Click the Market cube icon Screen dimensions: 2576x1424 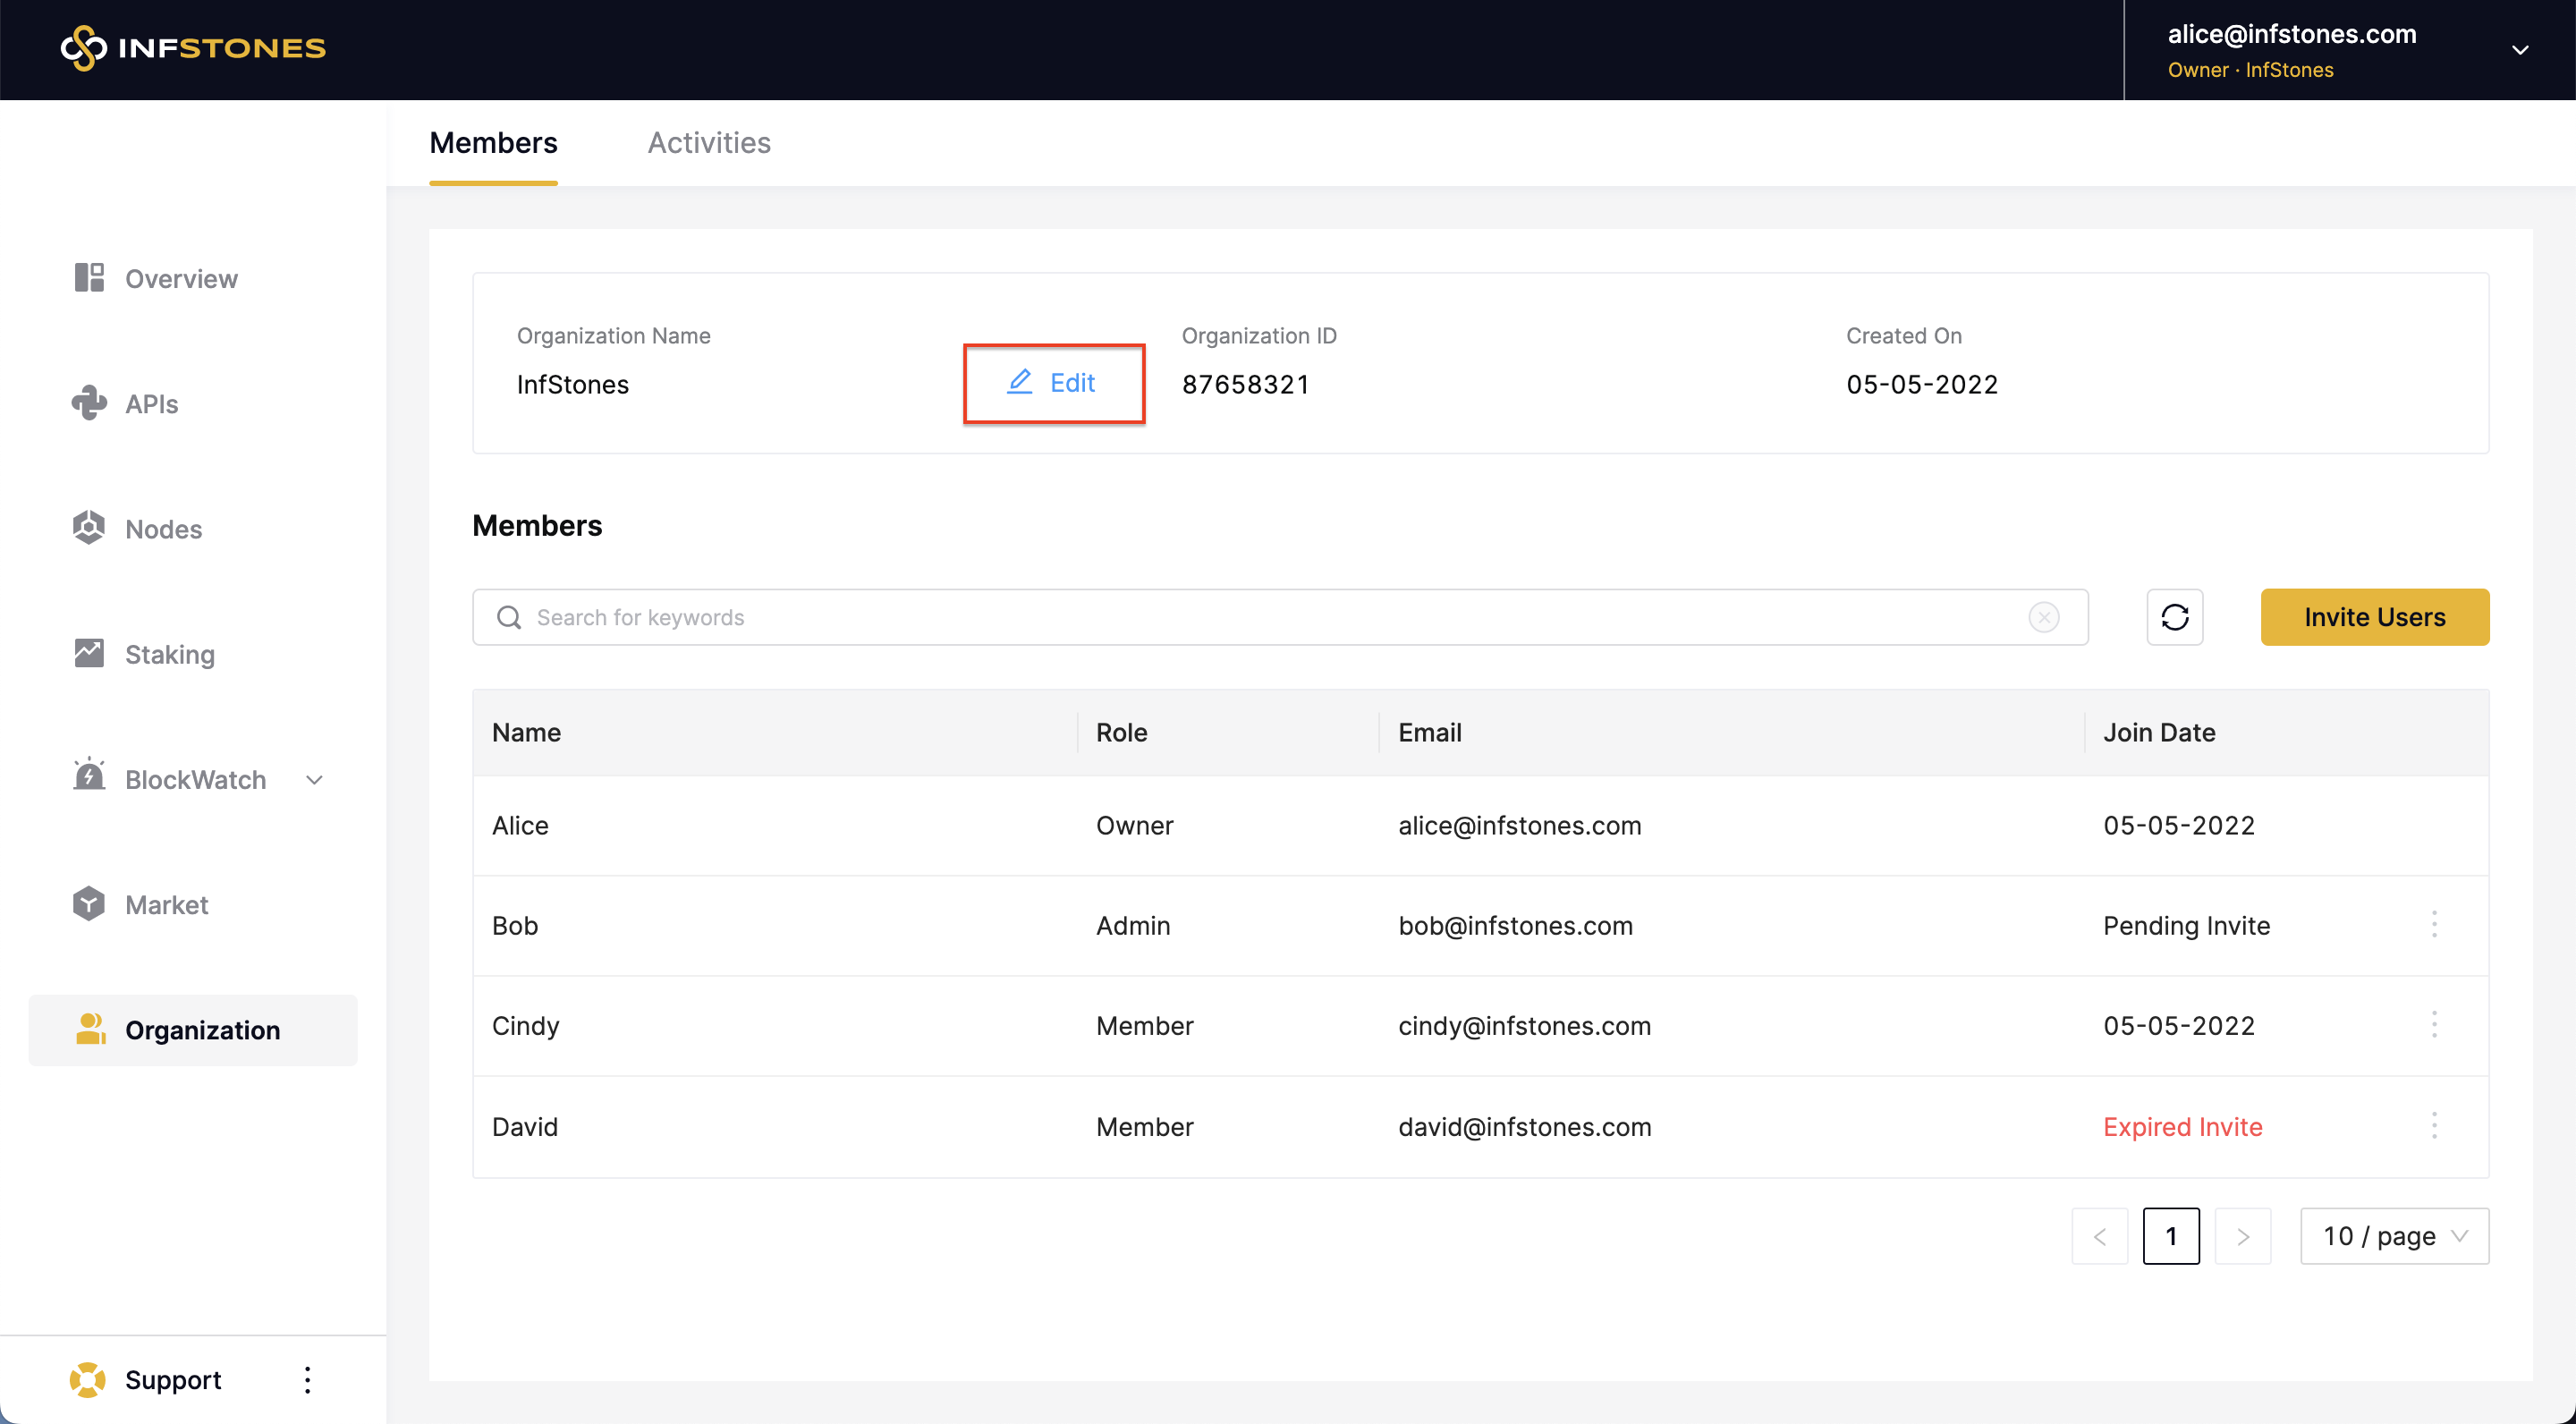point(89,904)
